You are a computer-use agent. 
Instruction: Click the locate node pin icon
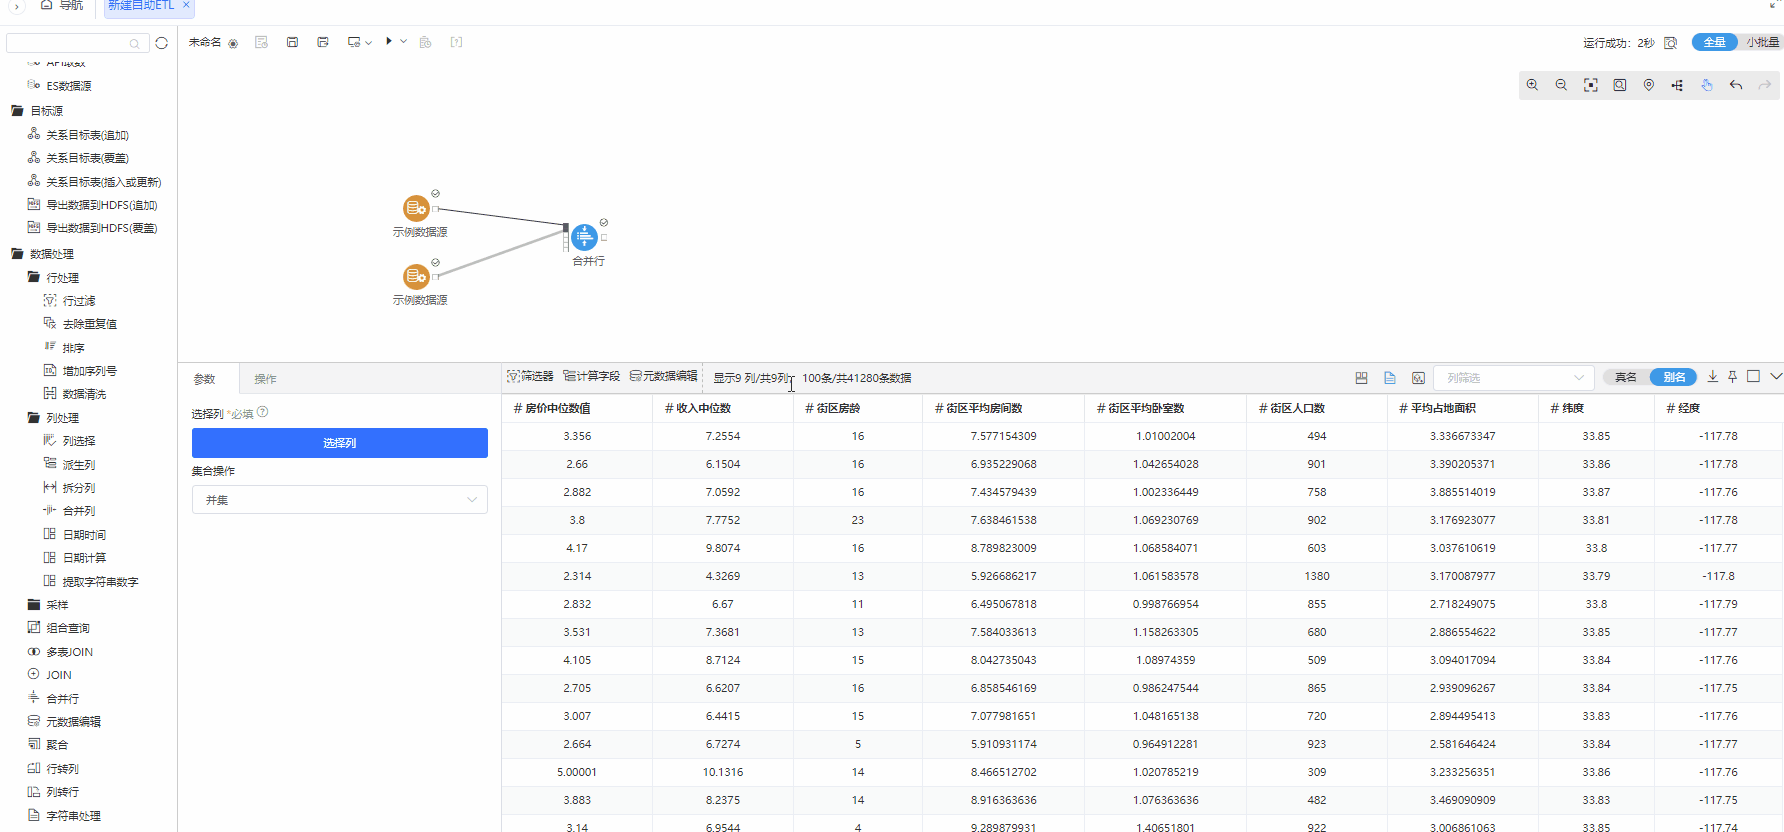click(x=1648, y=85)
